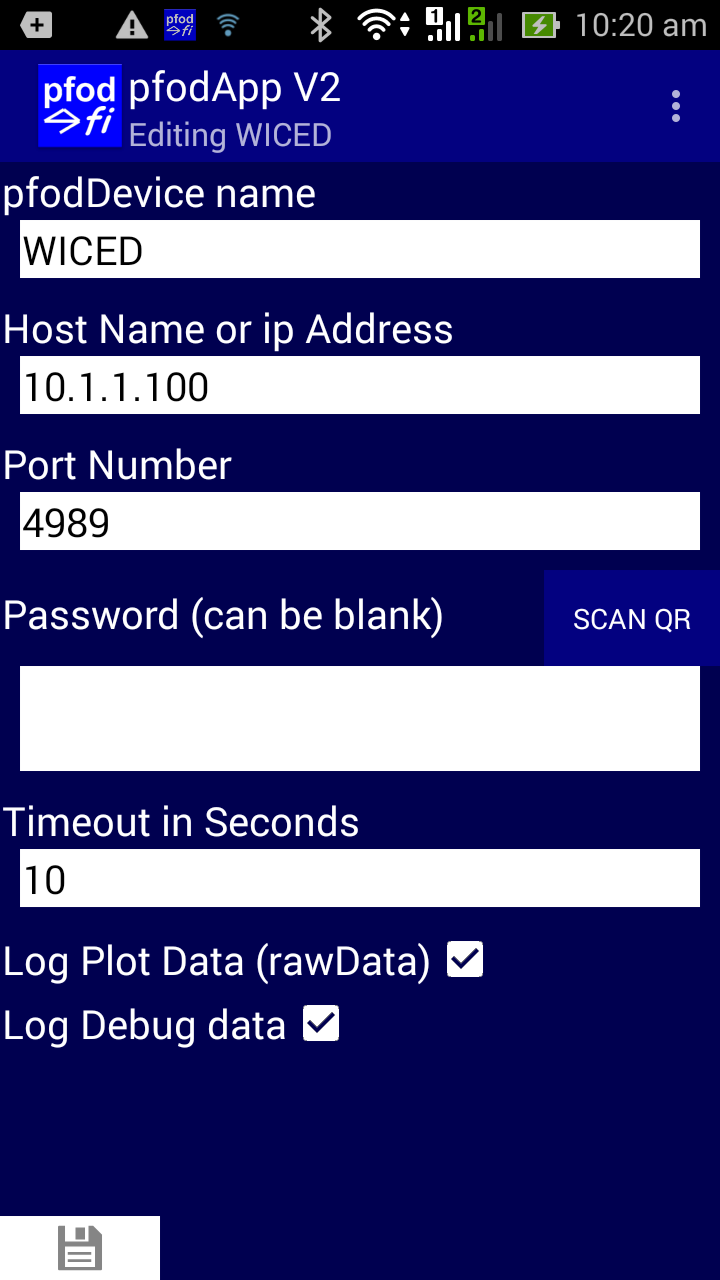This screenshot has height=1280, width=720.
Task: Open the three-dot overflow menu
Action: [676, 106]
